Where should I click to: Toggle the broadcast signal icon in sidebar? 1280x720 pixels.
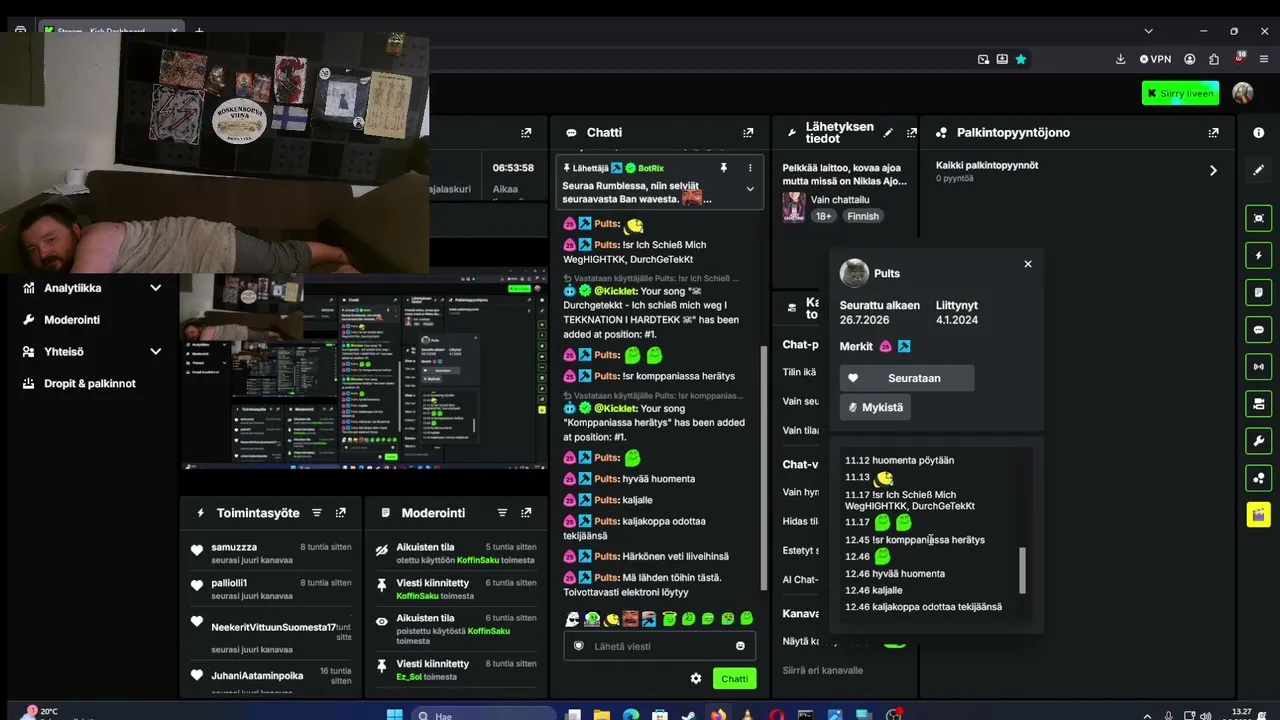coord(1258,366)
